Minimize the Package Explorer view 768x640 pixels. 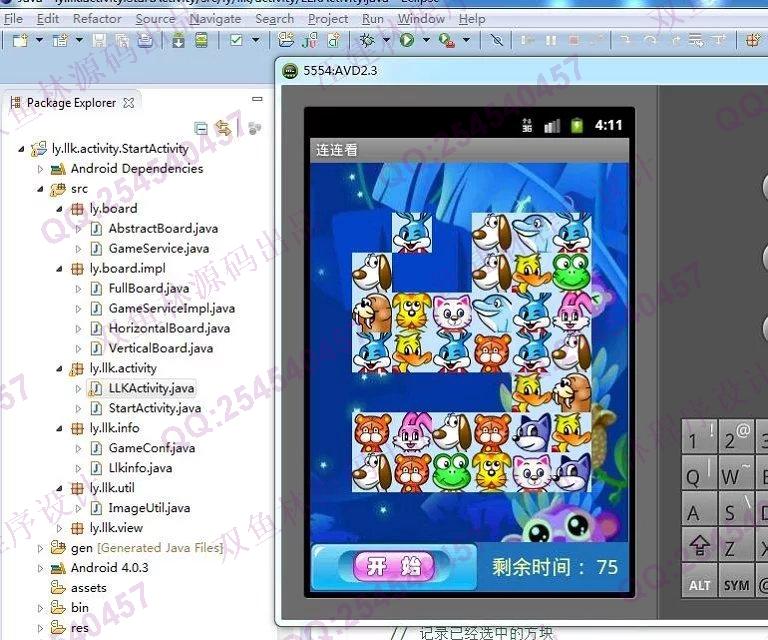point(257,99)
